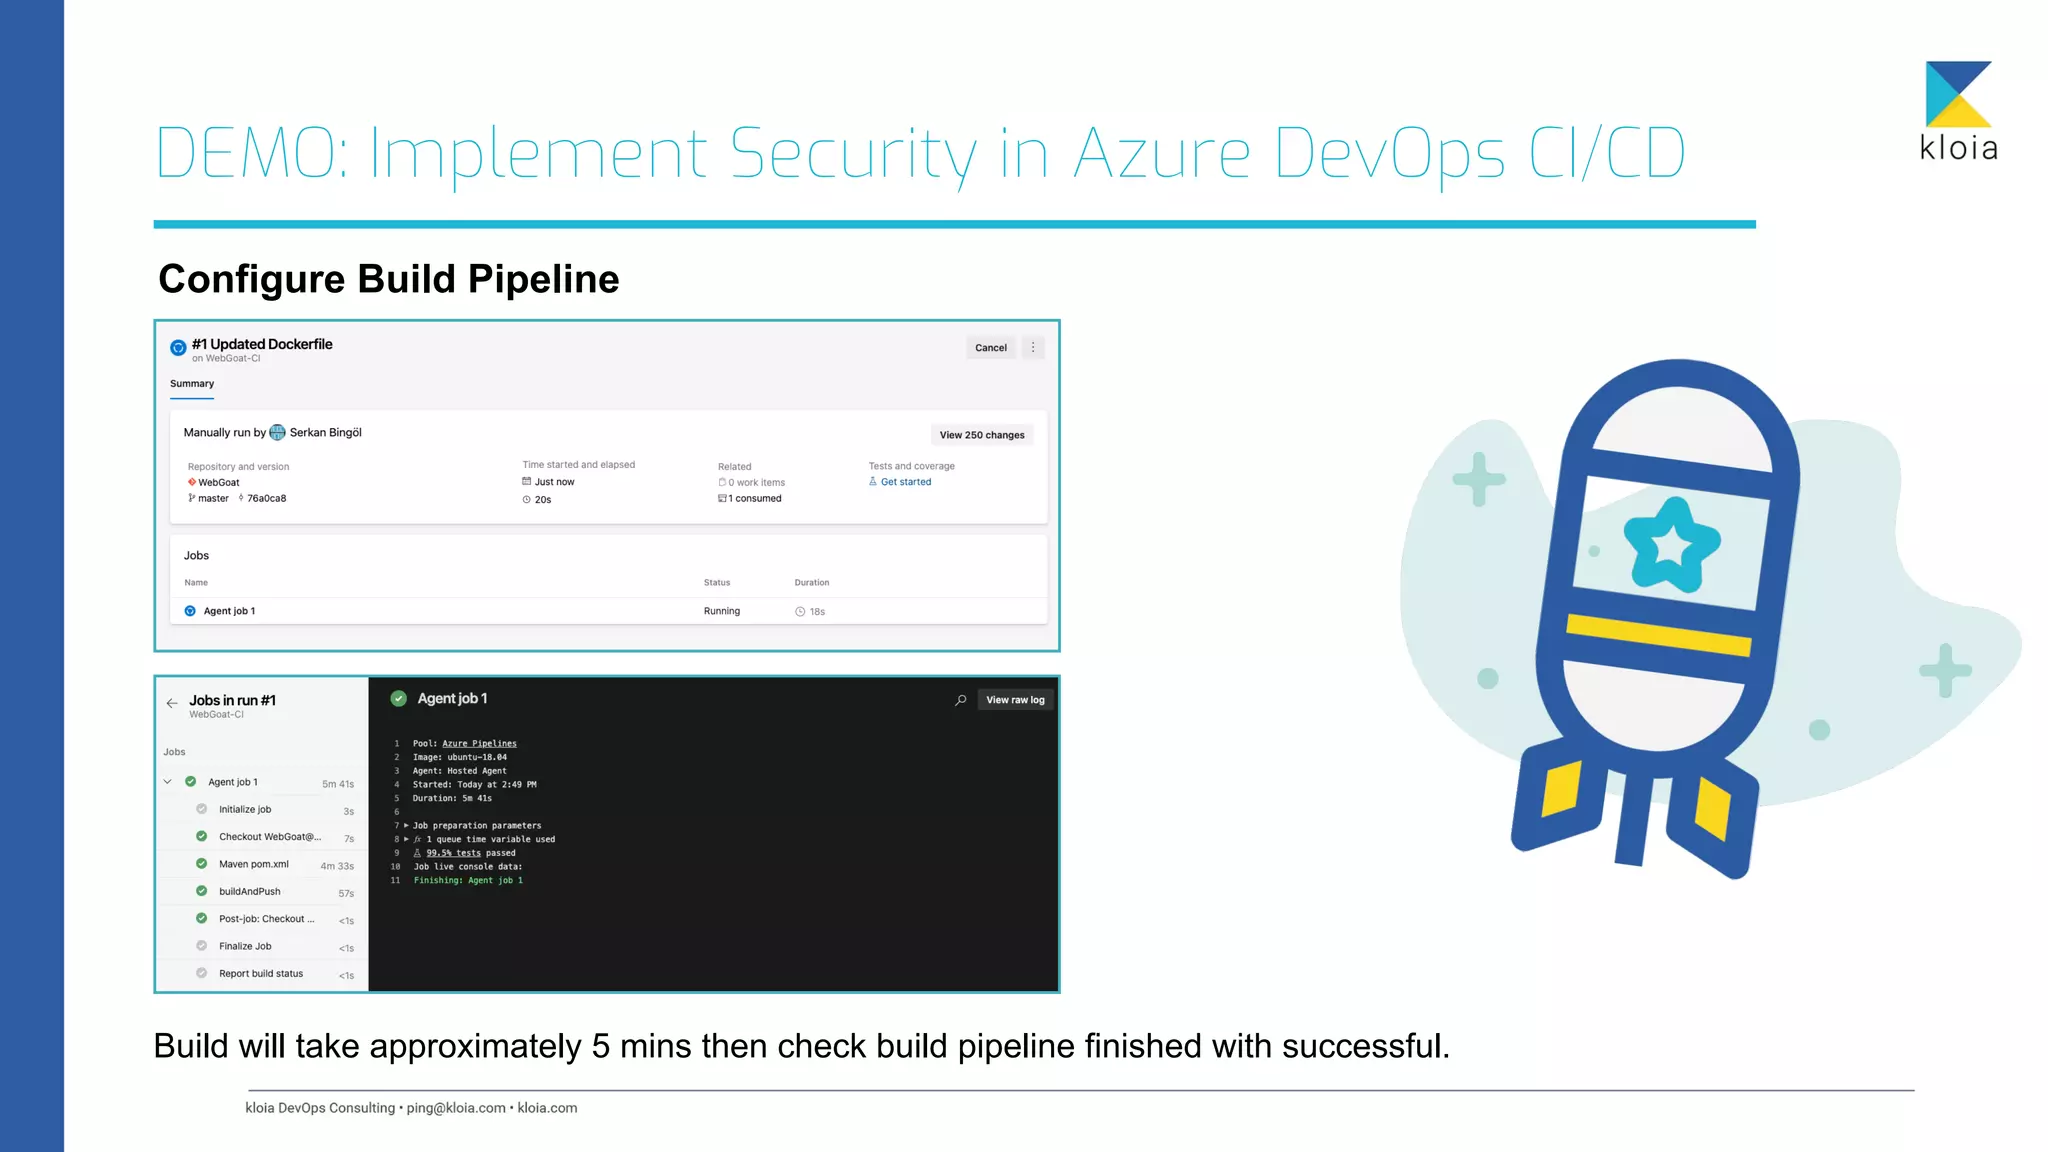This screenshot has width=2048, height=1152.
Task: Select the Report build status step
Action: tap(260, 973)
